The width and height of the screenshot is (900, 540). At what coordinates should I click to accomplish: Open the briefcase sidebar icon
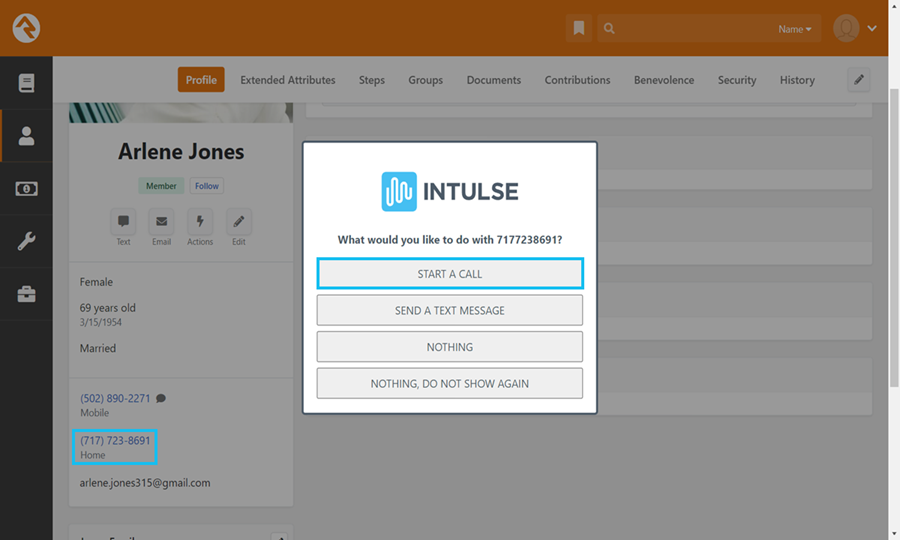pos(26,294)
